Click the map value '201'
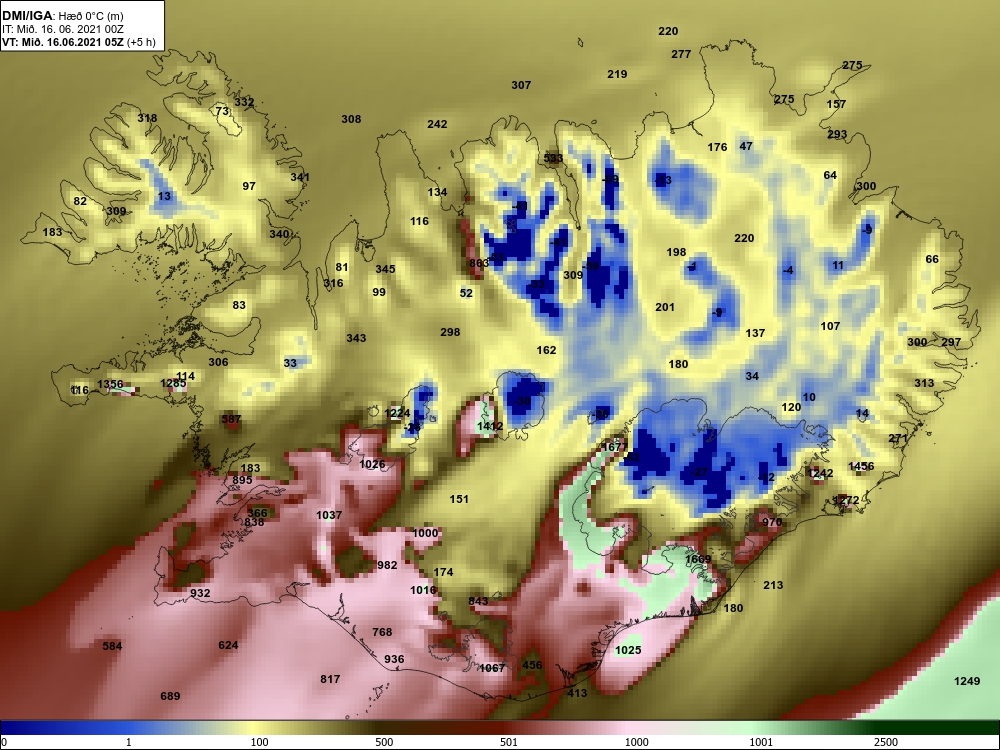Viewport: 1000px width, 750px height. tap(665, 307)
